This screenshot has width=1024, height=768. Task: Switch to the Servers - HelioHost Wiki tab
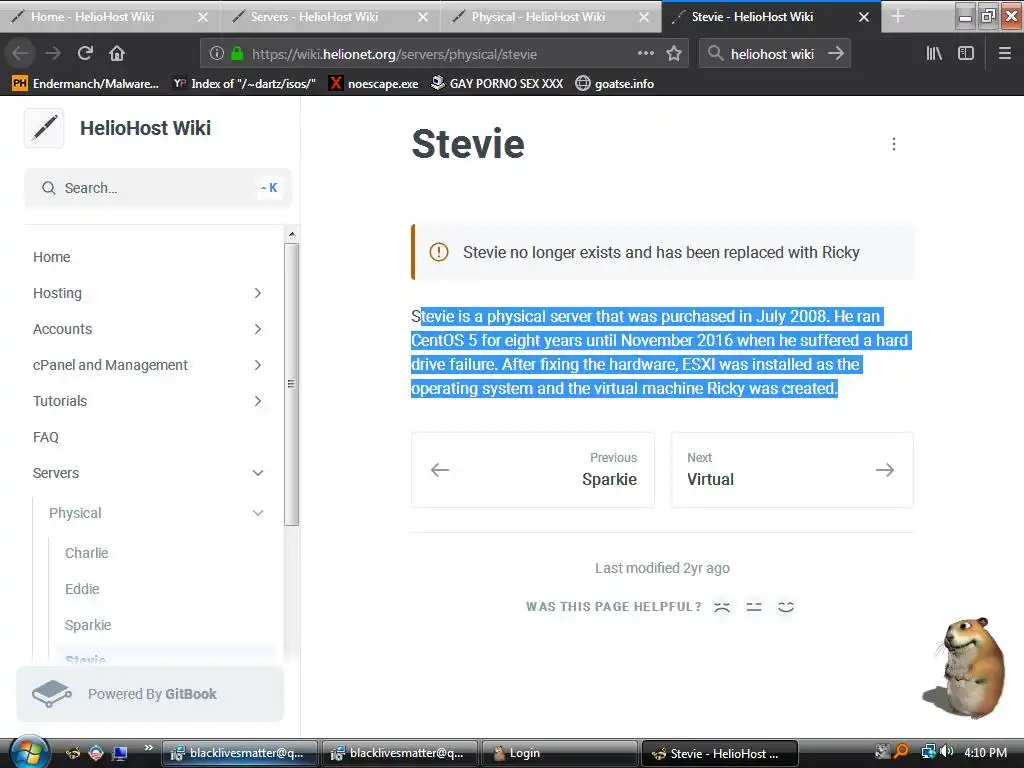coord(330,17)
